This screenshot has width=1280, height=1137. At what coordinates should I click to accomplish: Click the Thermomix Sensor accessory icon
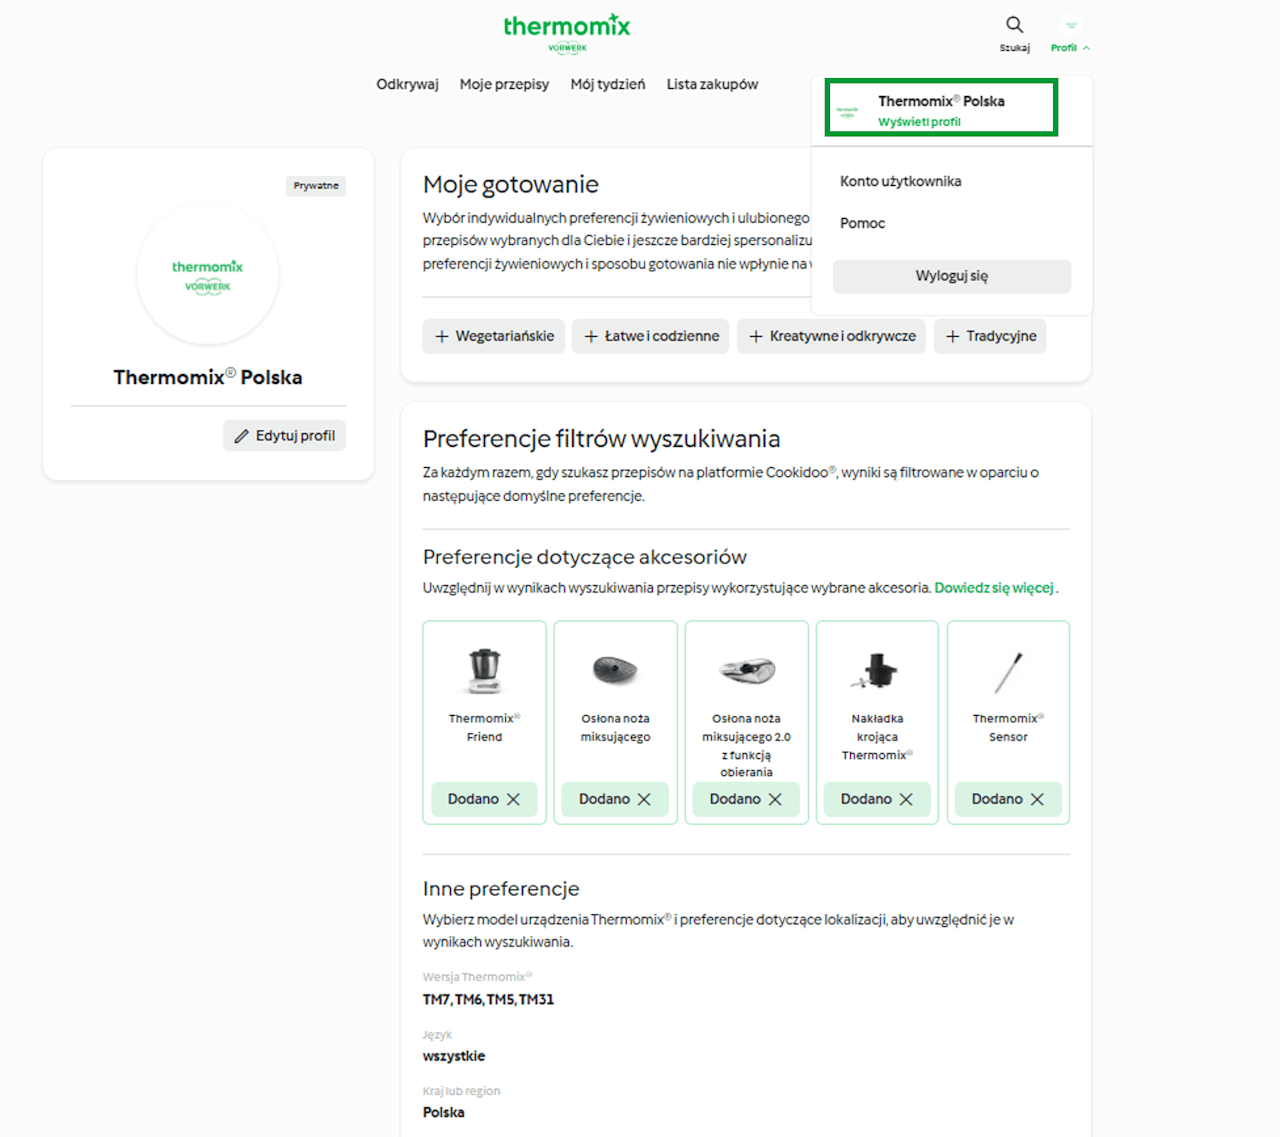pyautogui.click(x=1008, y=672)
